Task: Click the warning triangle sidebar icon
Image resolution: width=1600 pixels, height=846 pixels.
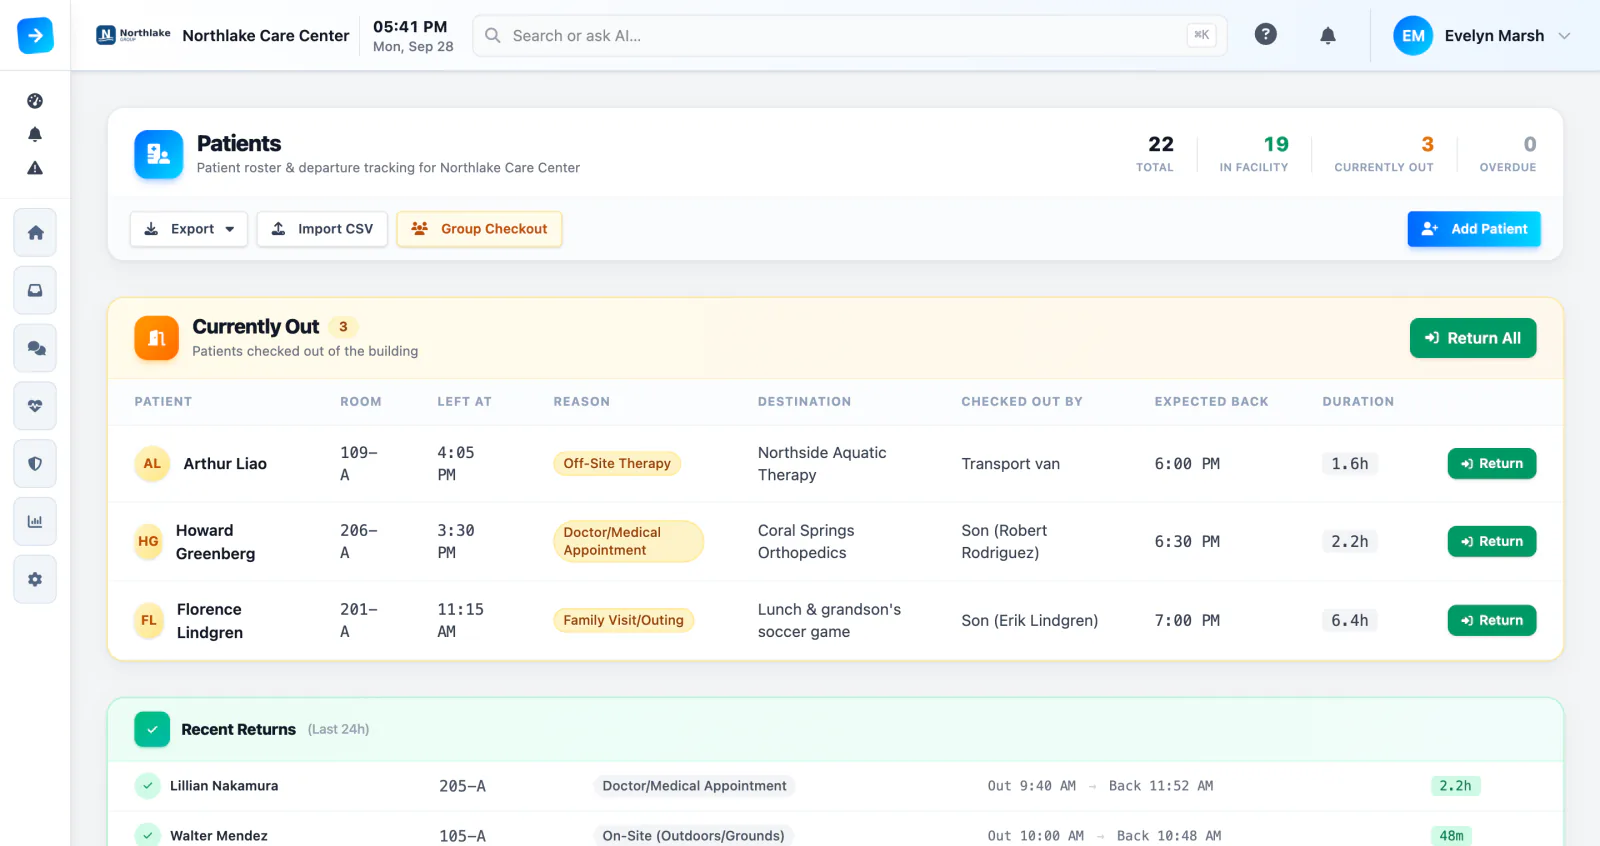Action: coord(35,168)
